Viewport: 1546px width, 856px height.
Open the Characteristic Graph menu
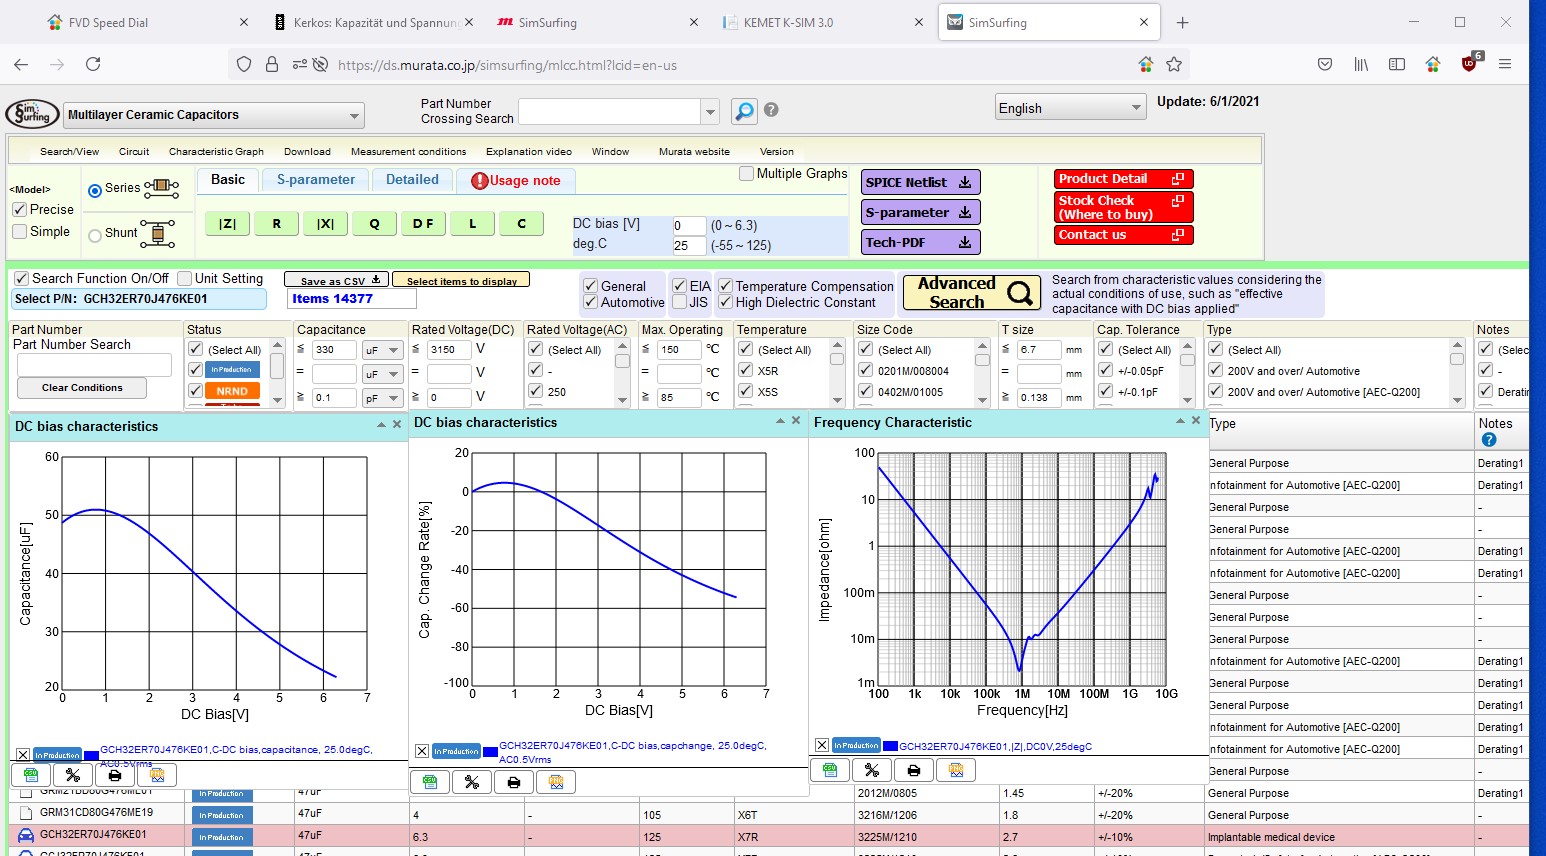click(216, 151)
